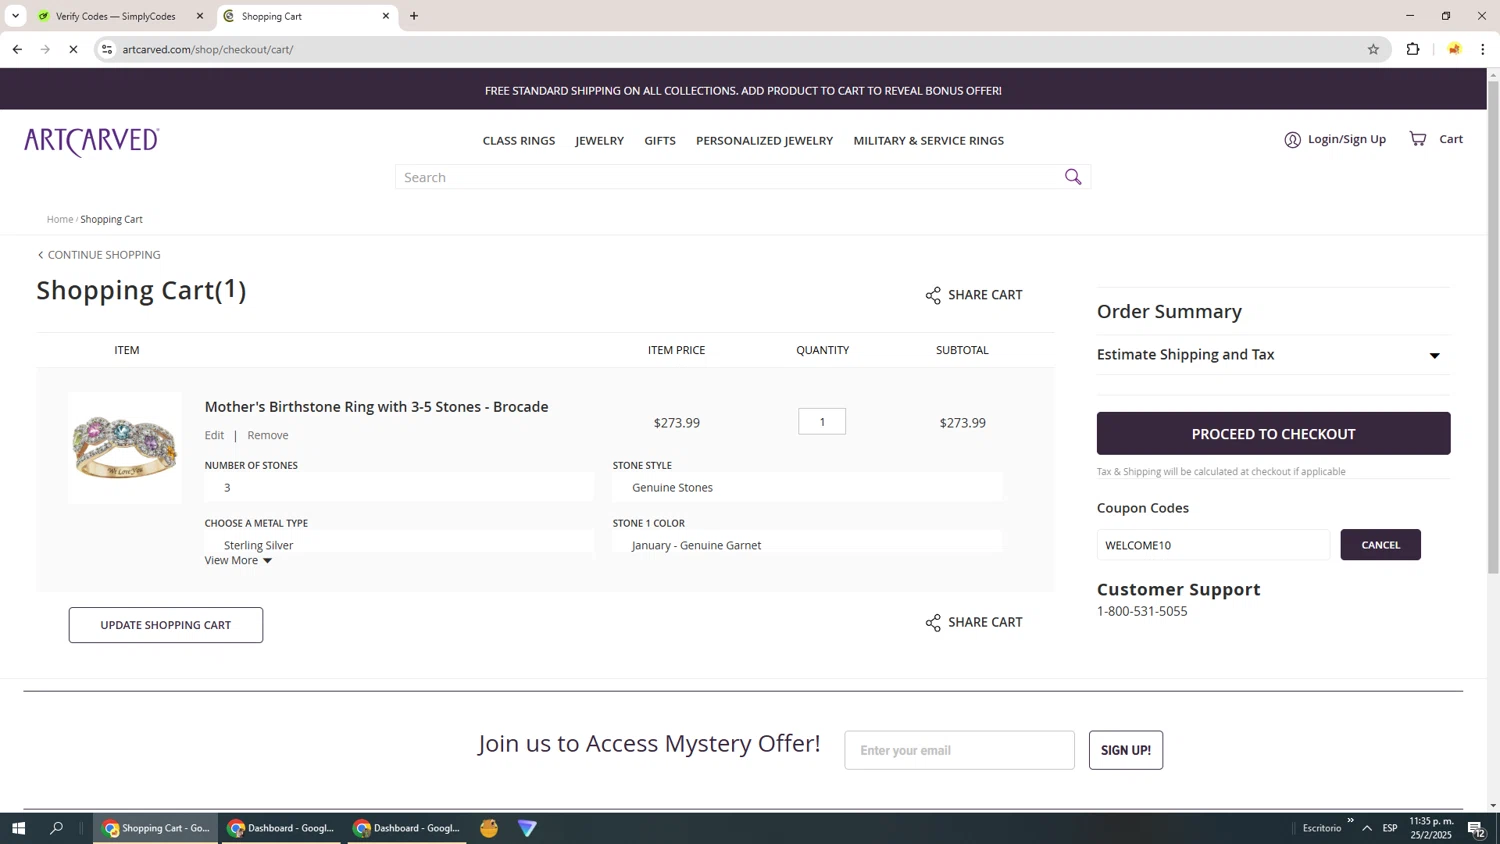Click Update Shopping Cart button
Screen dimensions: 1500x844
coord(166,625)
